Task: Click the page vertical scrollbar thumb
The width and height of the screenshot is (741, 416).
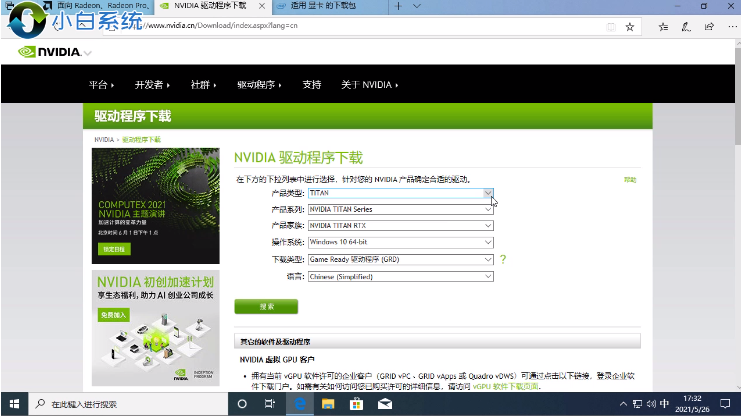Action: coord(738,95)
